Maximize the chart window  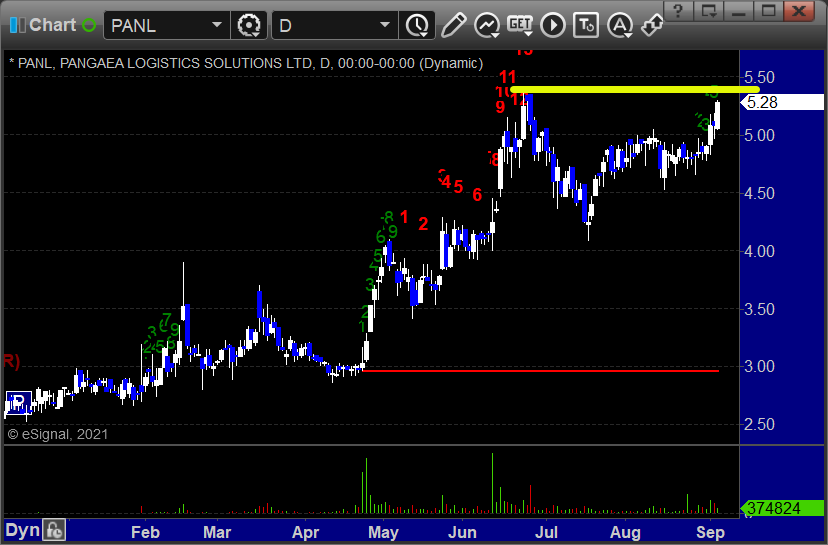(768, 10)
